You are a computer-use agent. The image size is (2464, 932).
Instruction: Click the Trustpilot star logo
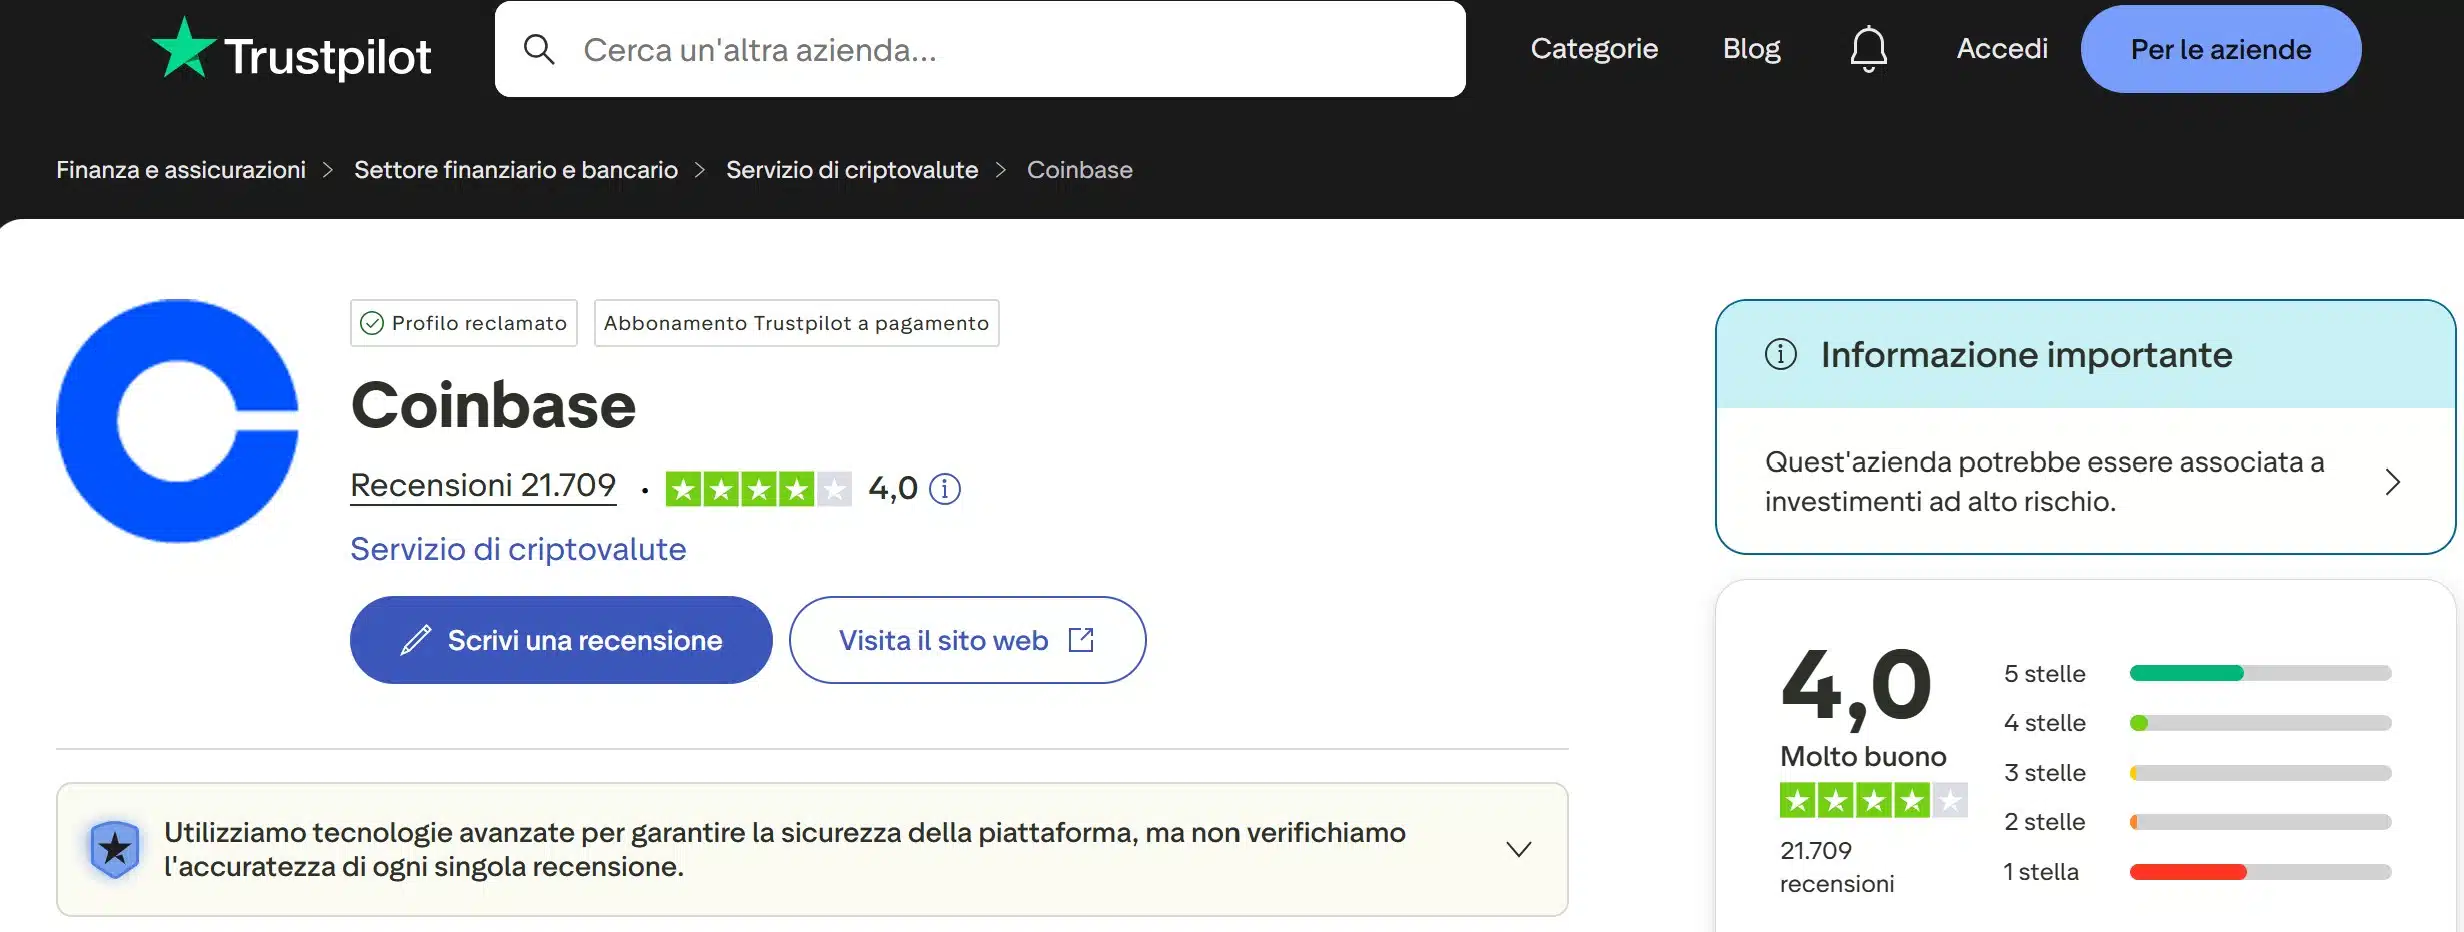(x=186, y=48)
